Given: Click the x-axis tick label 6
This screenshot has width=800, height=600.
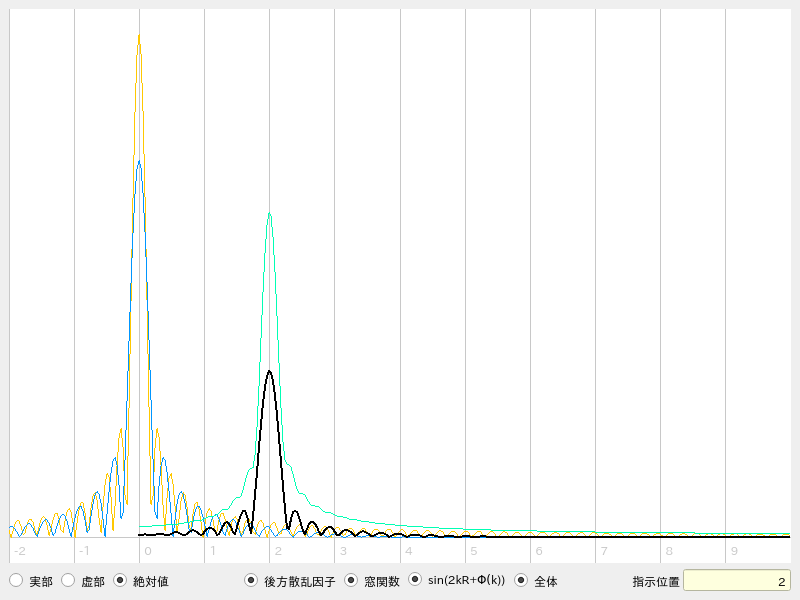Looking at the screenshot, I should [538, 551].
